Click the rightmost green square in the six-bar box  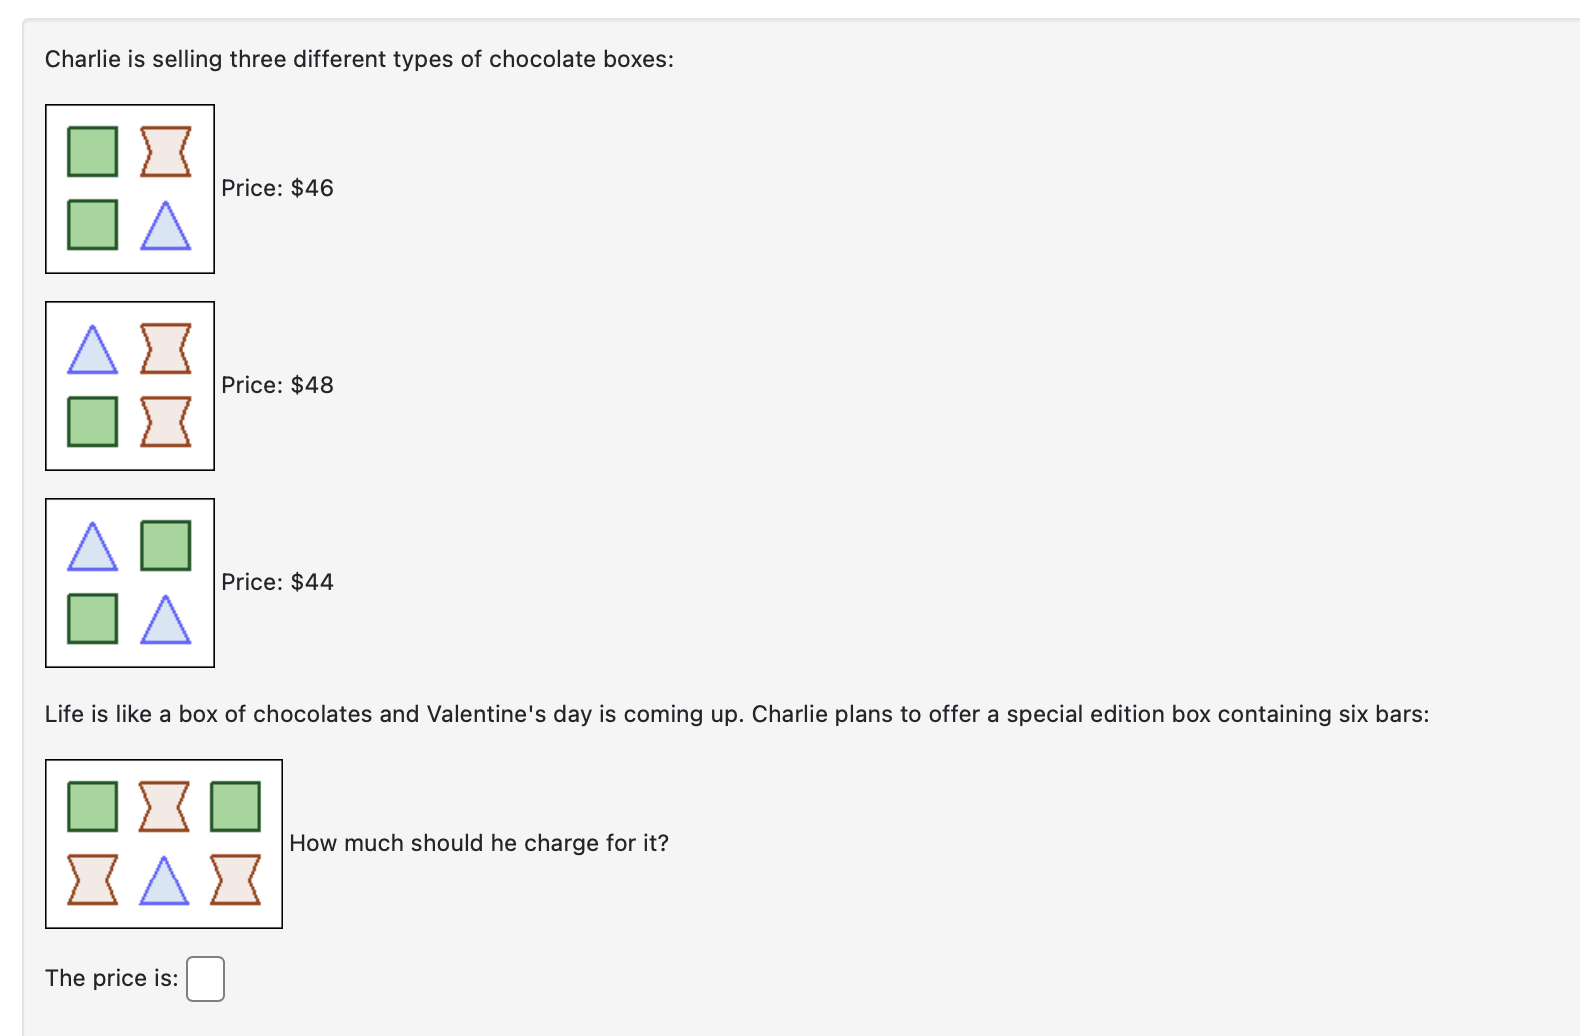[235, 806]
